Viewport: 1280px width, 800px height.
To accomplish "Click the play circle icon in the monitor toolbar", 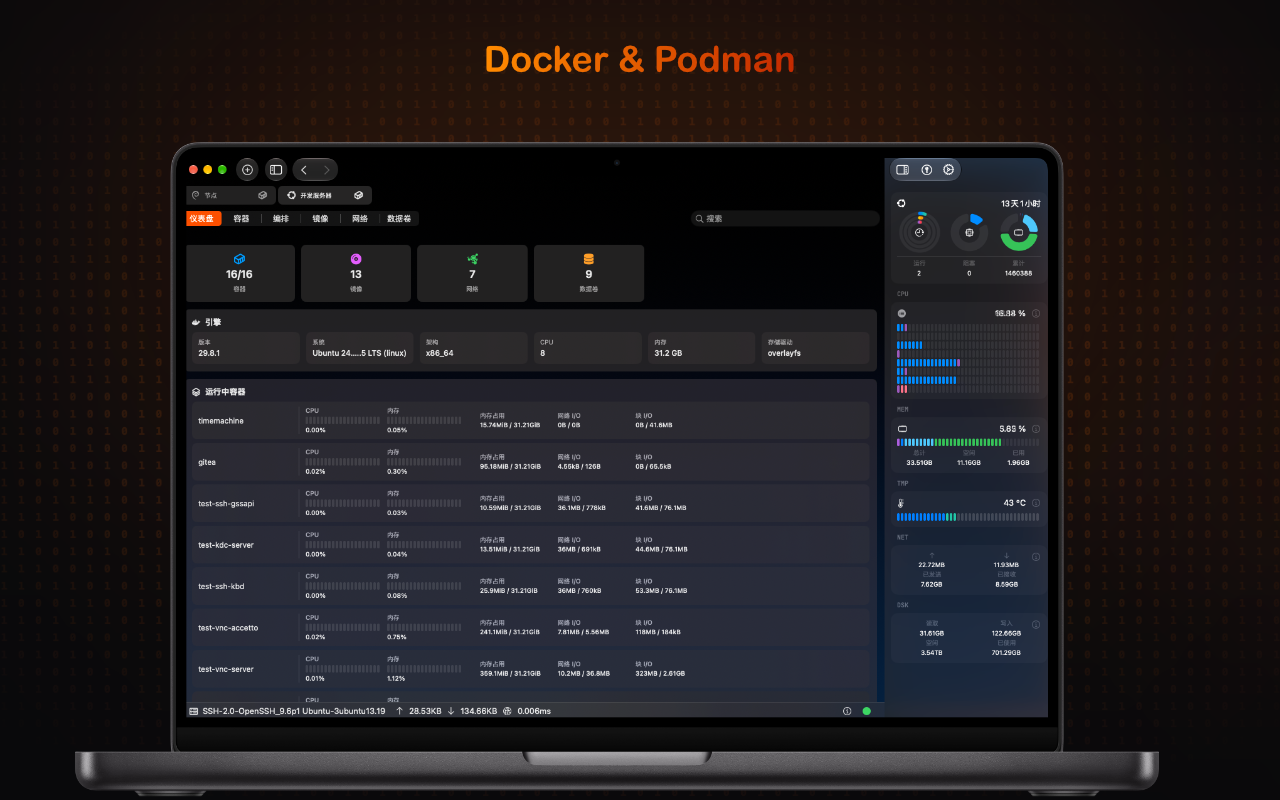I will pos(948,170).
